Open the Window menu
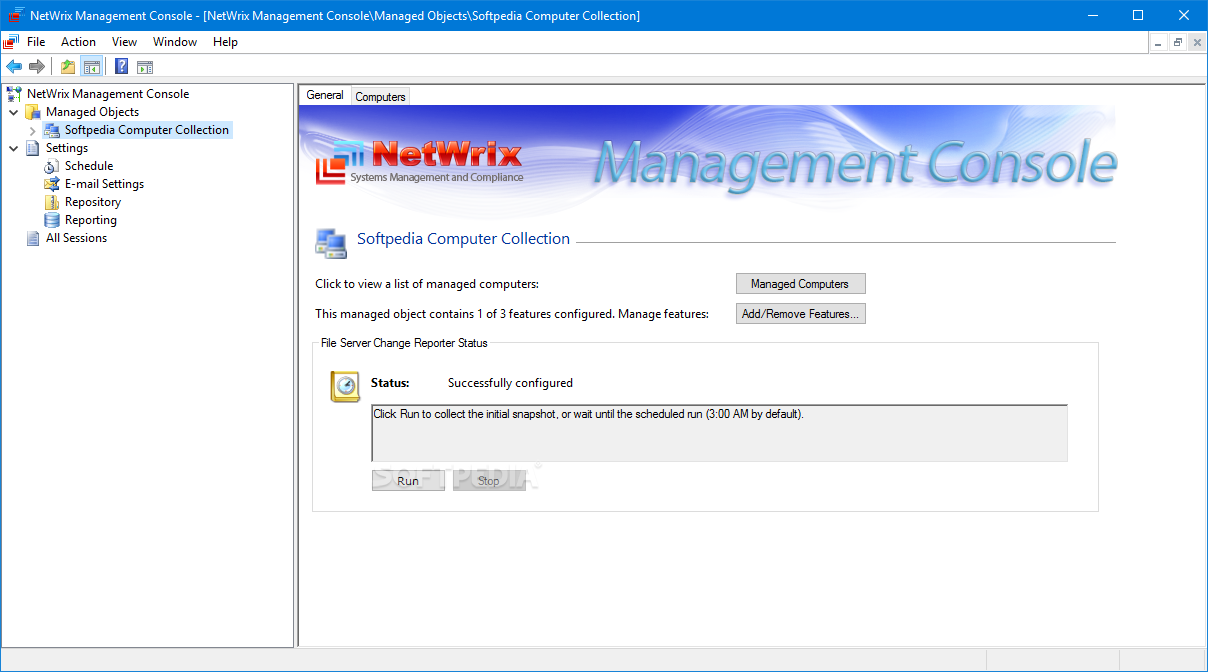Viewport: 1208px width, 672px height. coord(175,42)
